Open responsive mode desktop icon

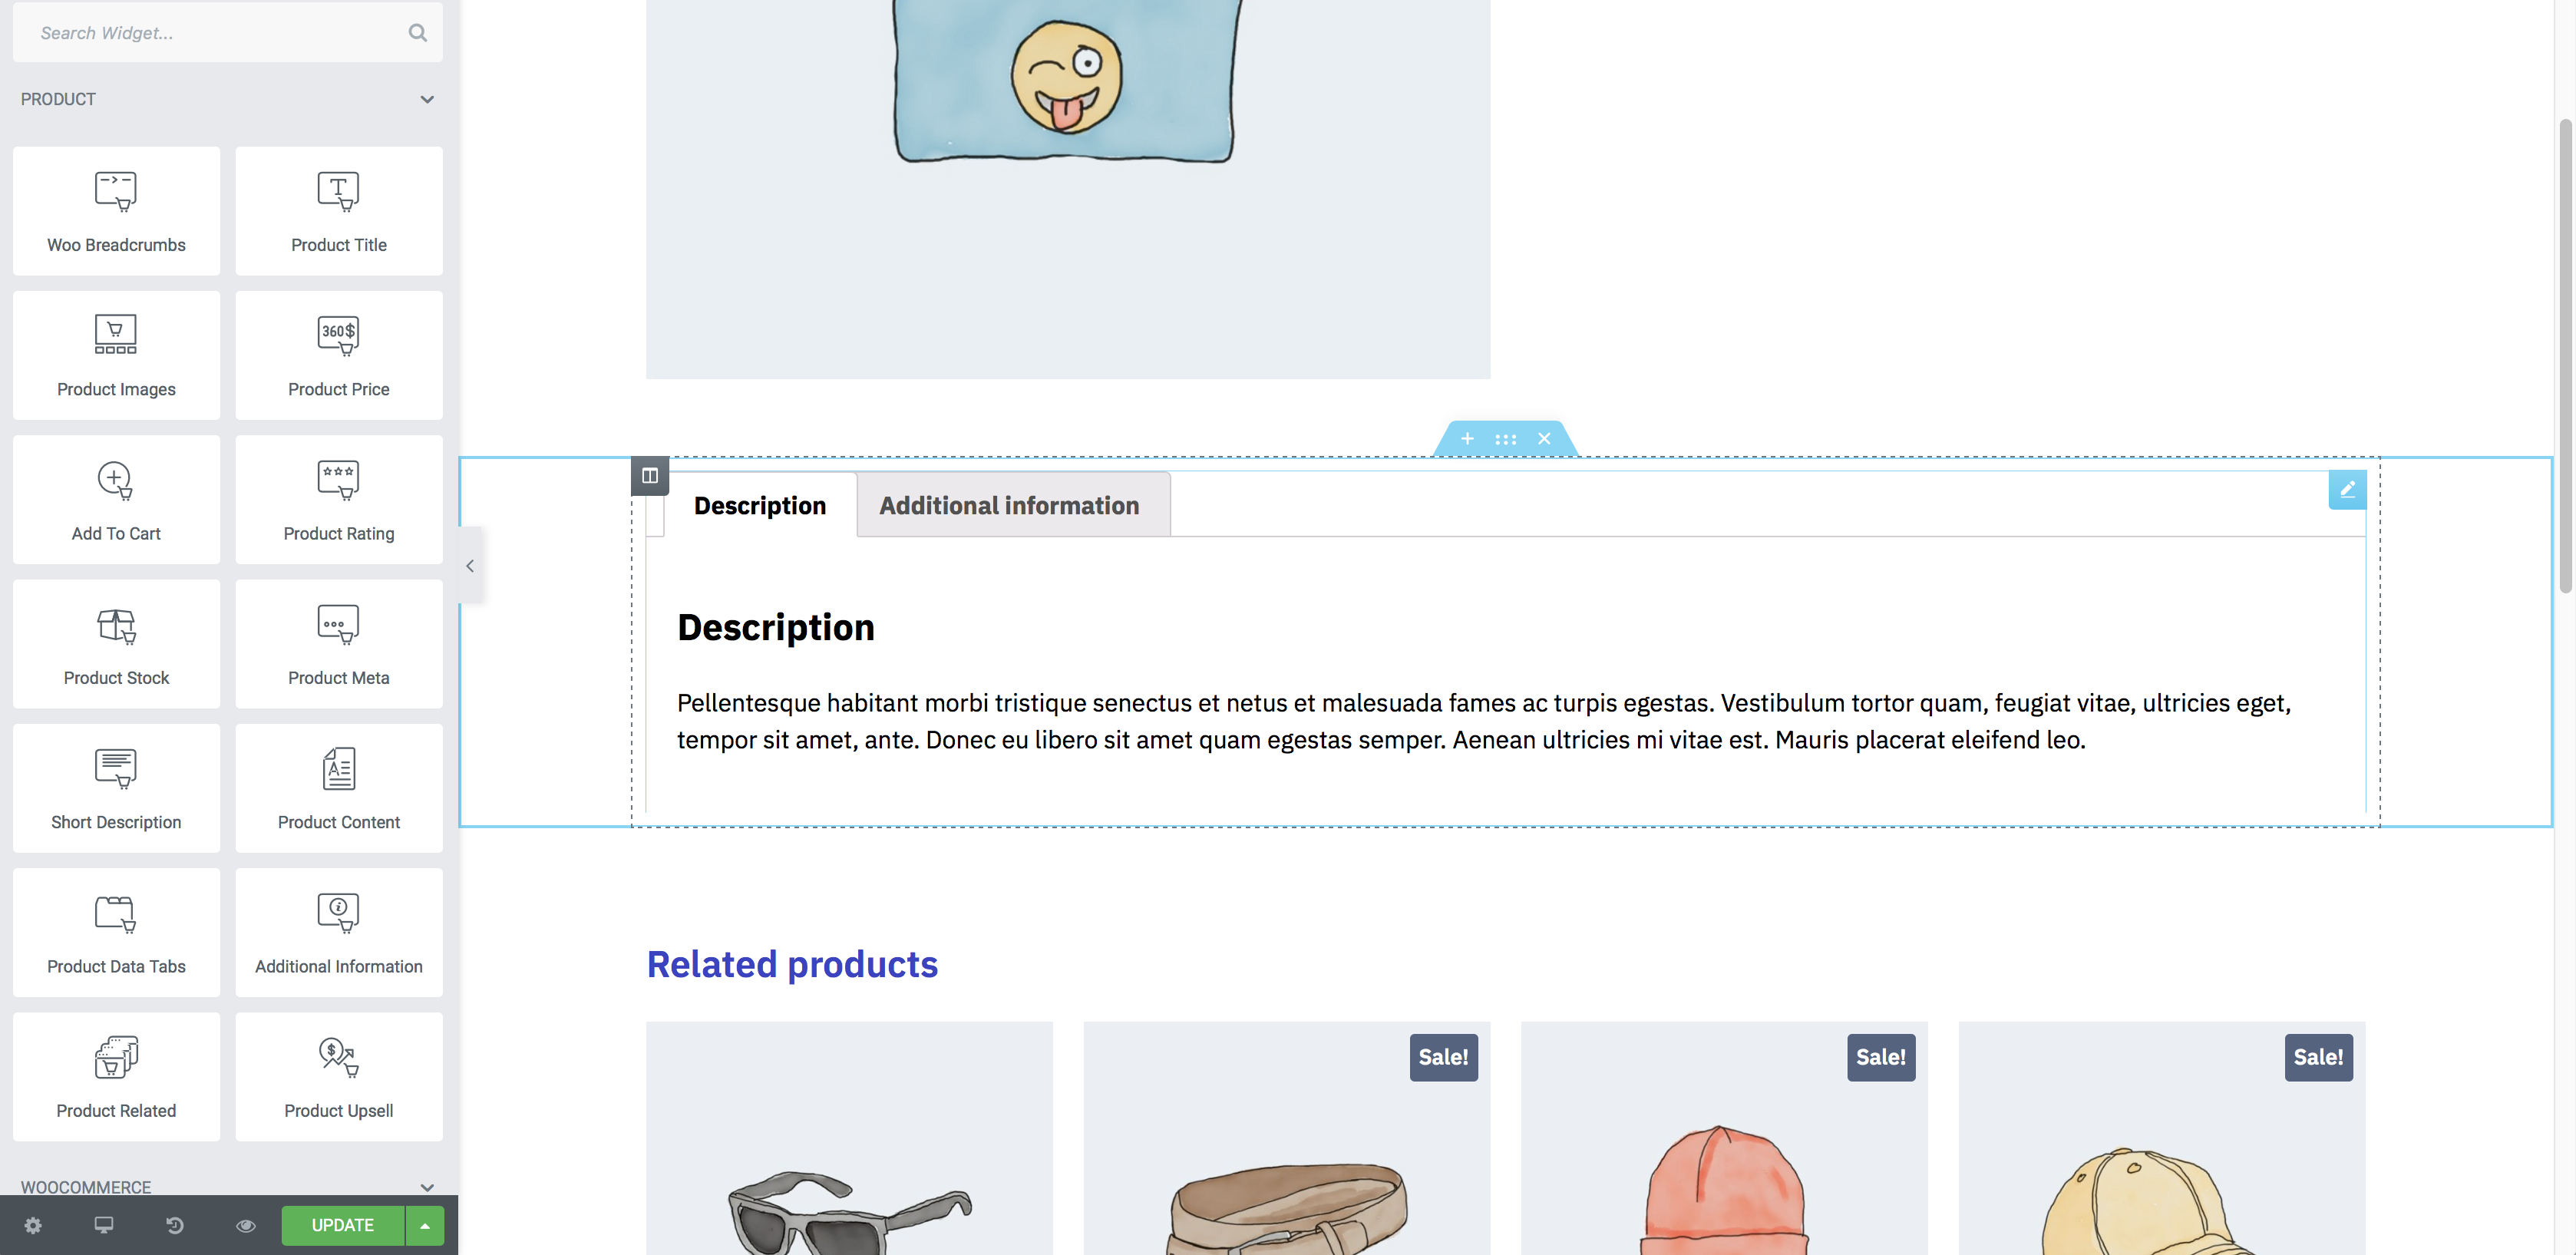coord(104,1225)
